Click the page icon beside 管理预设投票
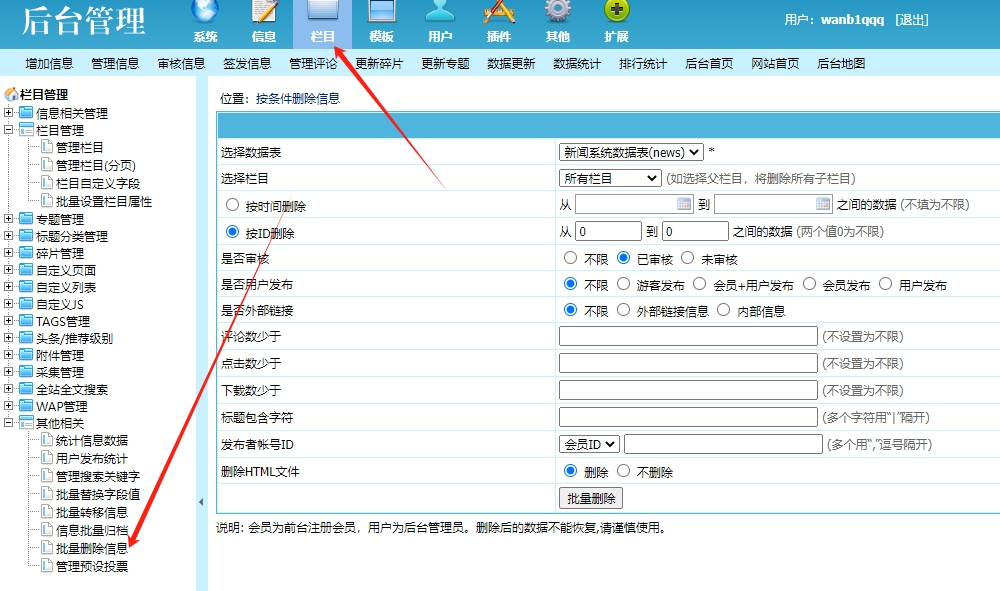The width and height of the screenshot is (1000, 591). click(x=47, y=565)
